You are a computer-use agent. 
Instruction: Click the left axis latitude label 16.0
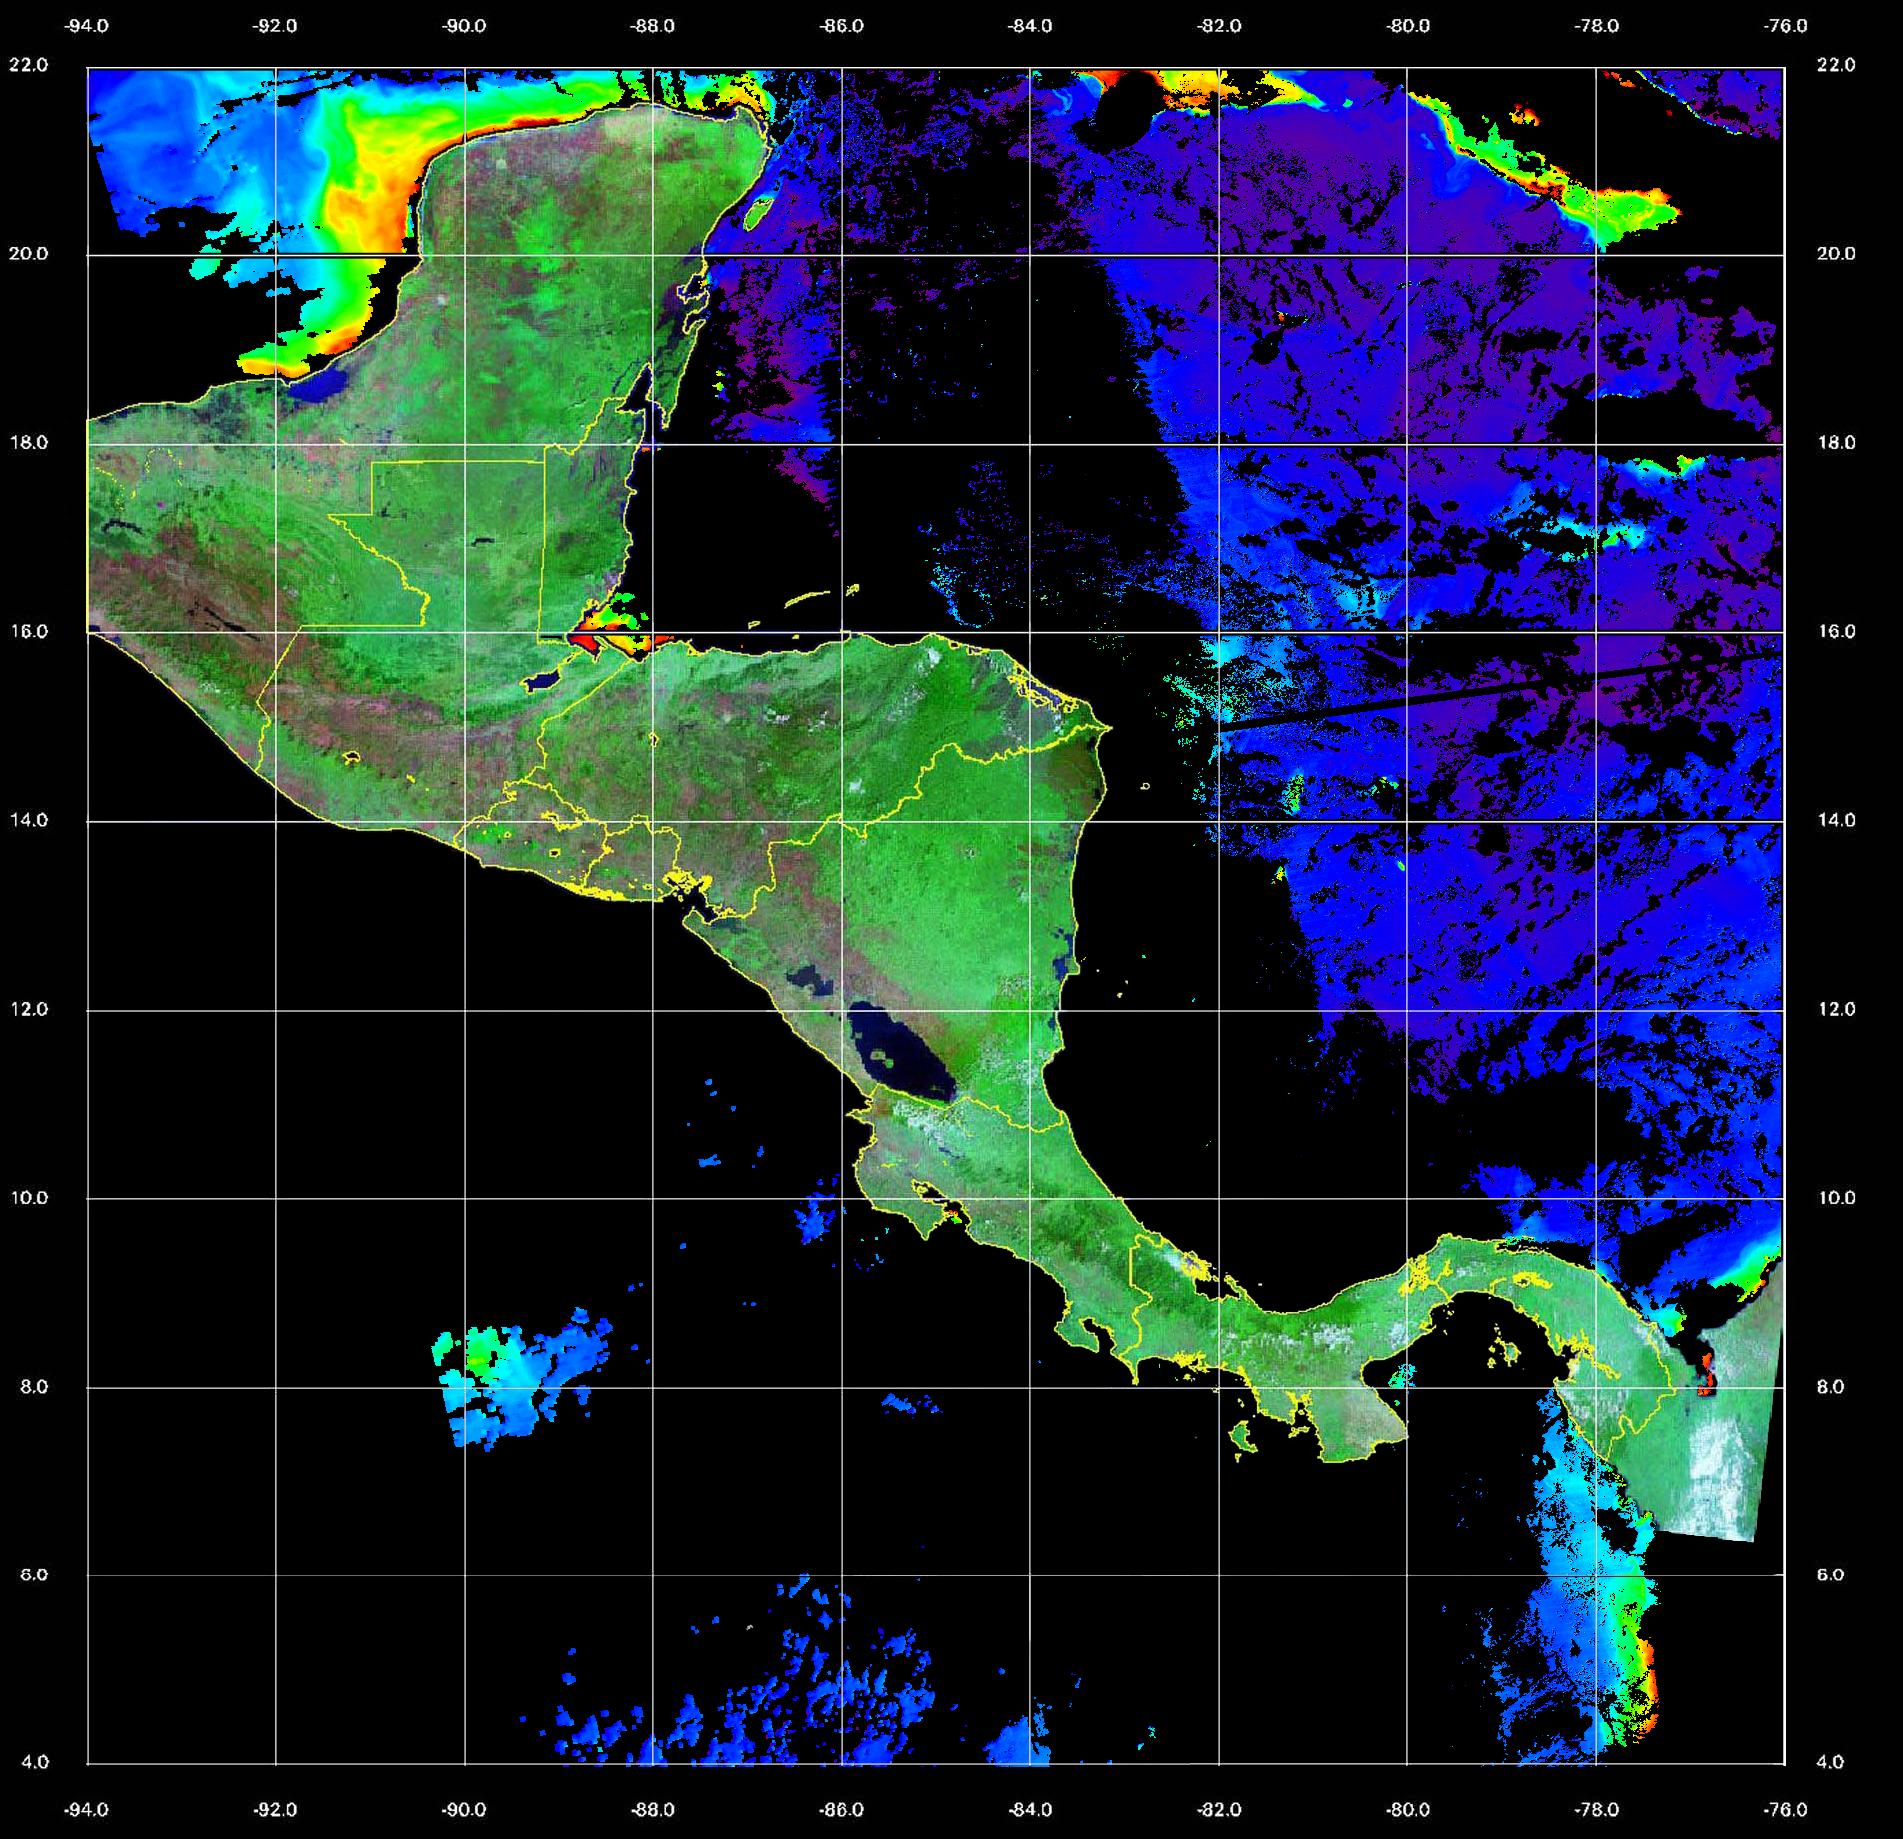[x=28, y=631]
